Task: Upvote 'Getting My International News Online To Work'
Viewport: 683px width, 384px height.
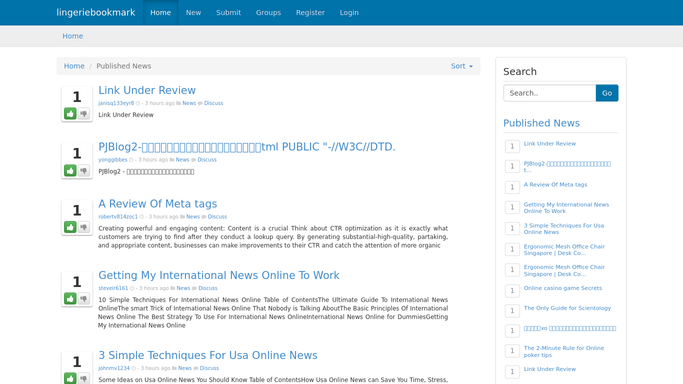Action: coord(70,298)
